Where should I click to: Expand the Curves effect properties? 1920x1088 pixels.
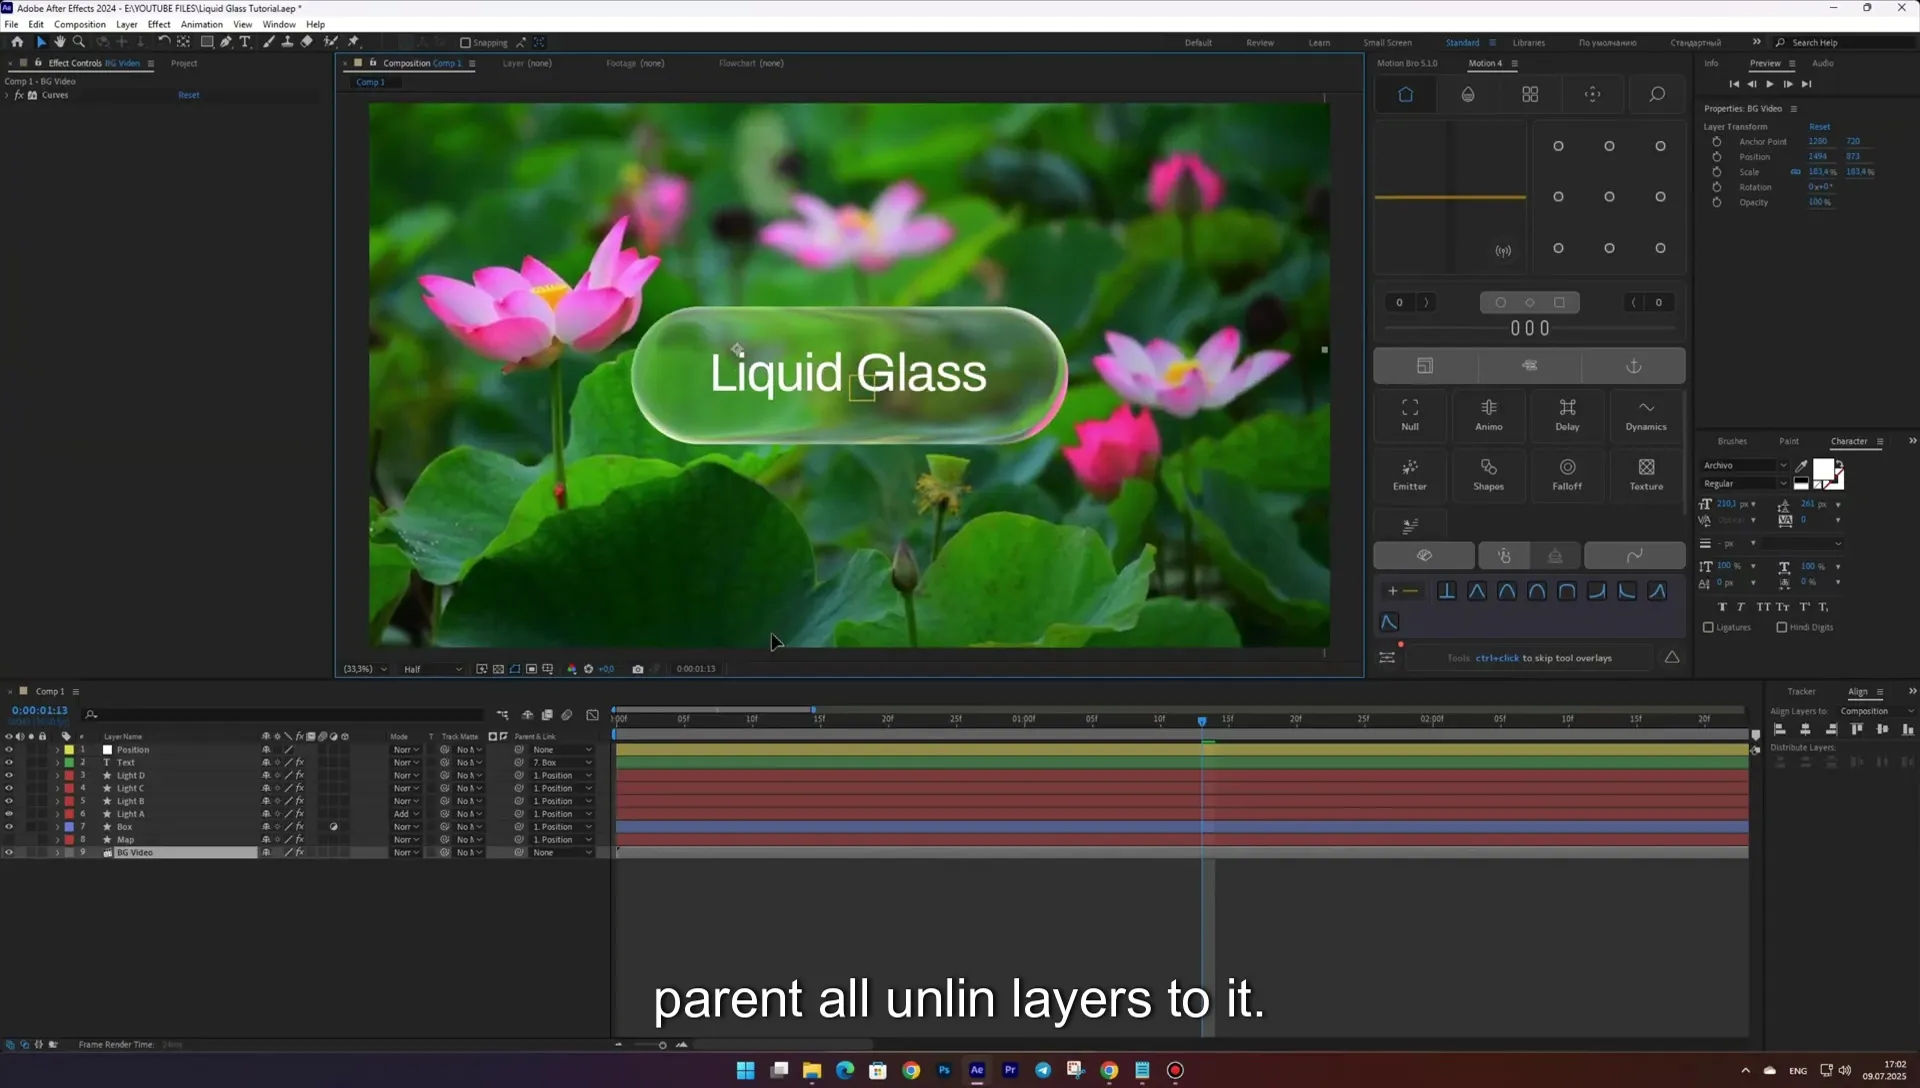(7, 96)
